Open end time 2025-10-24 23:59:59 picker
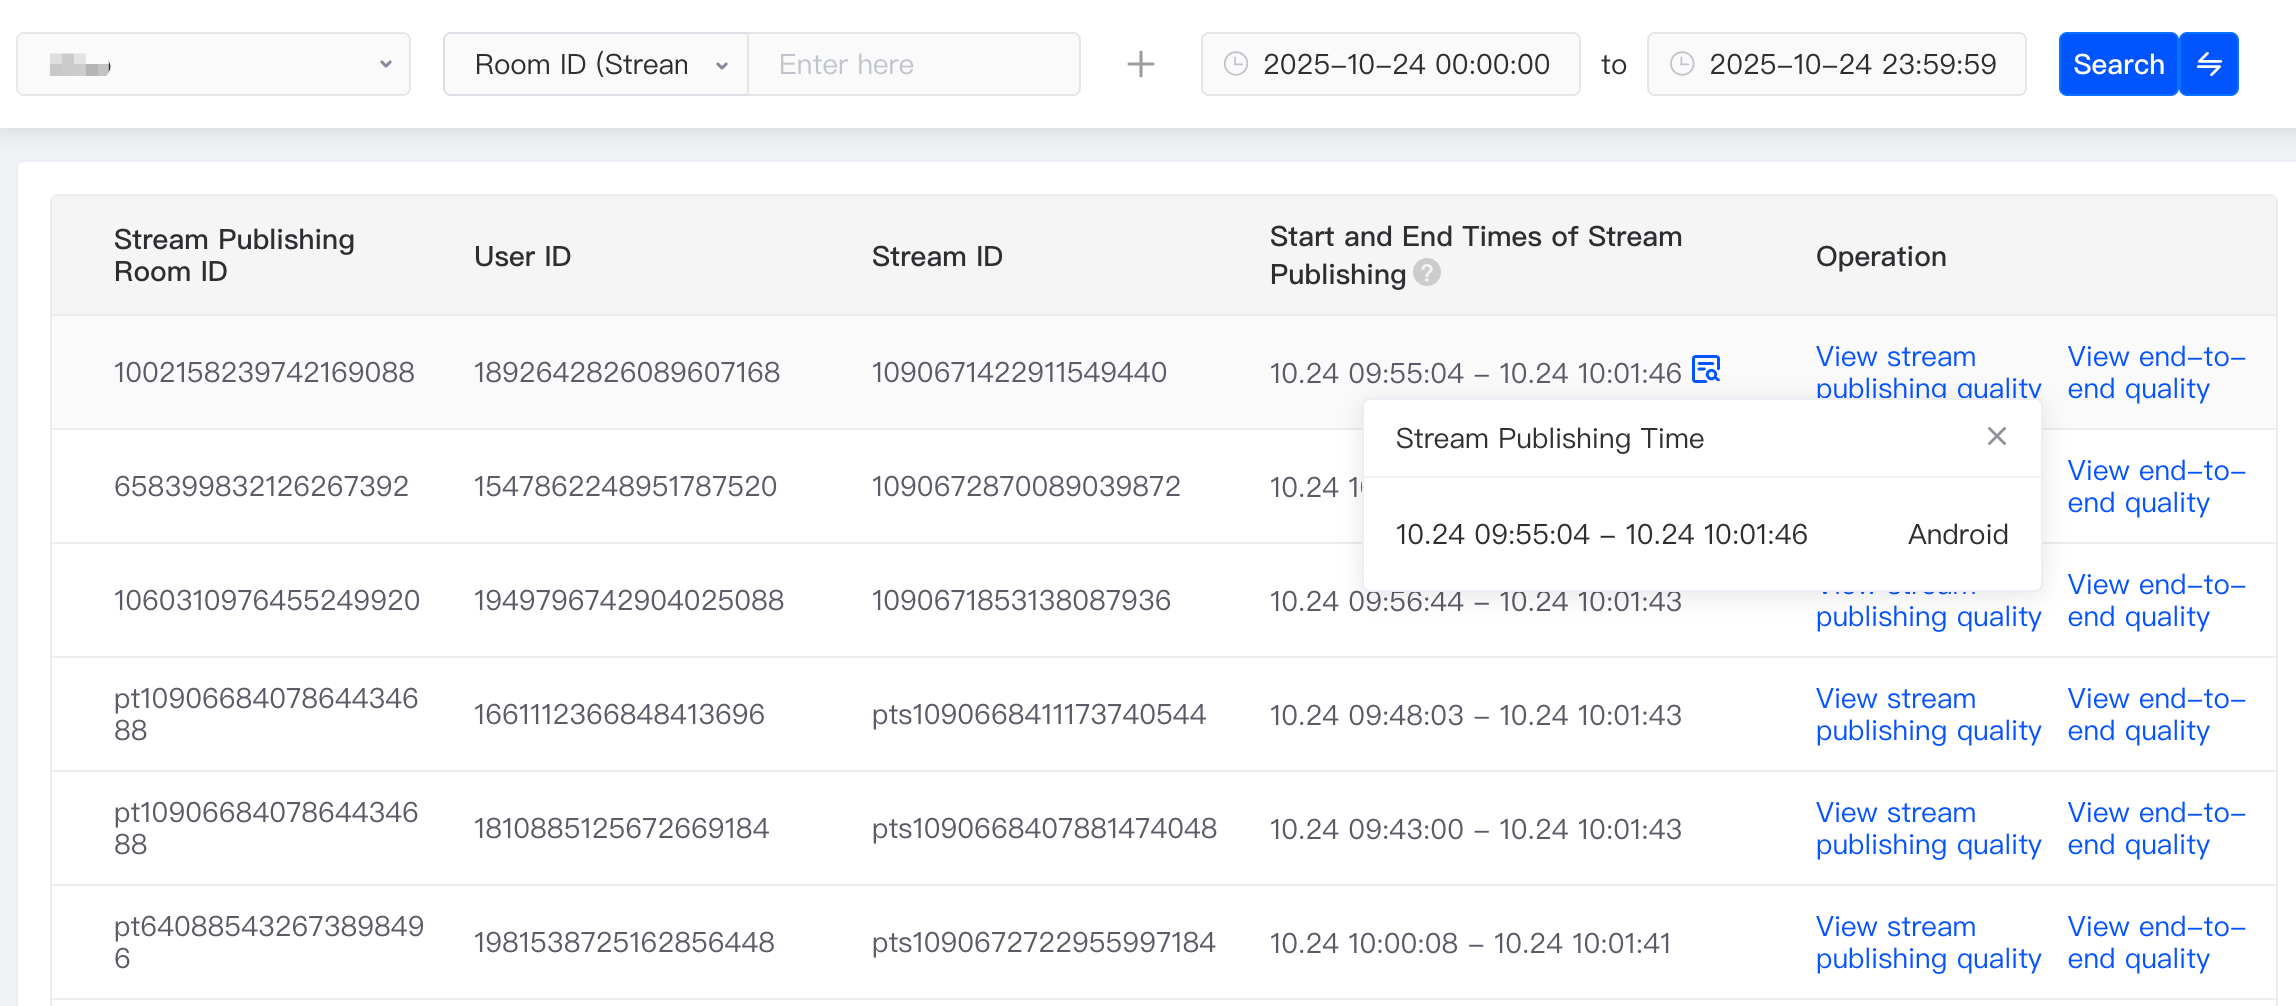This screenshot has width=2296, height=1006. pyautogui.click(x=1851, y=65)
